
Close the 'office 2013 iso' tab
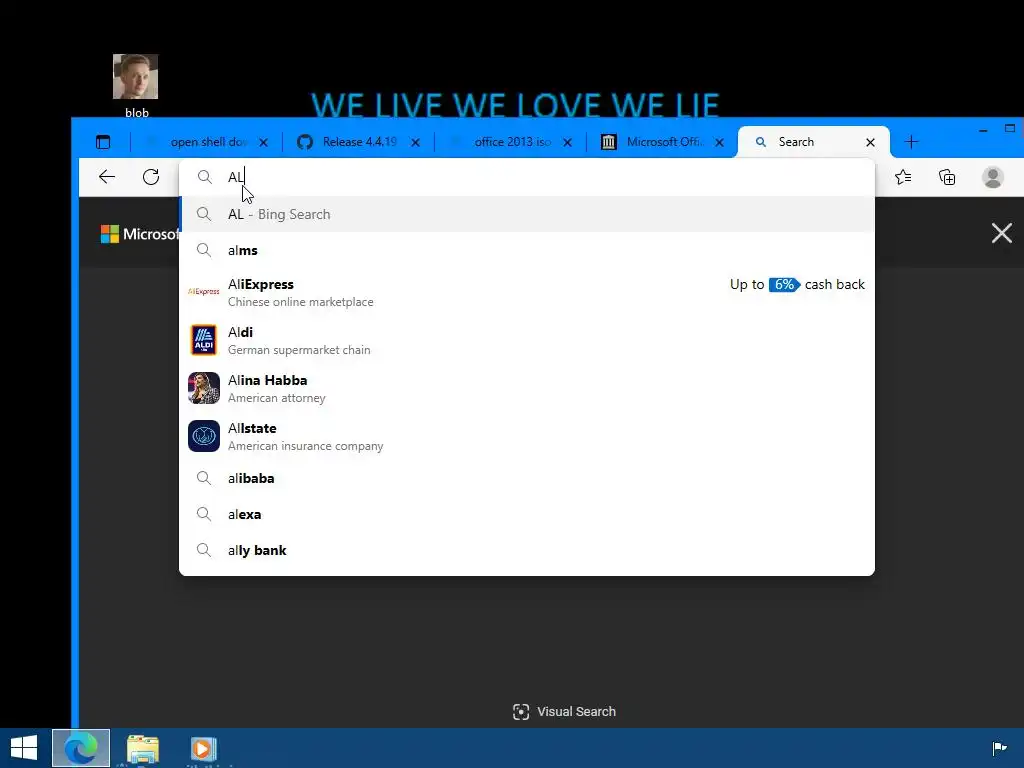click(568, 142)
